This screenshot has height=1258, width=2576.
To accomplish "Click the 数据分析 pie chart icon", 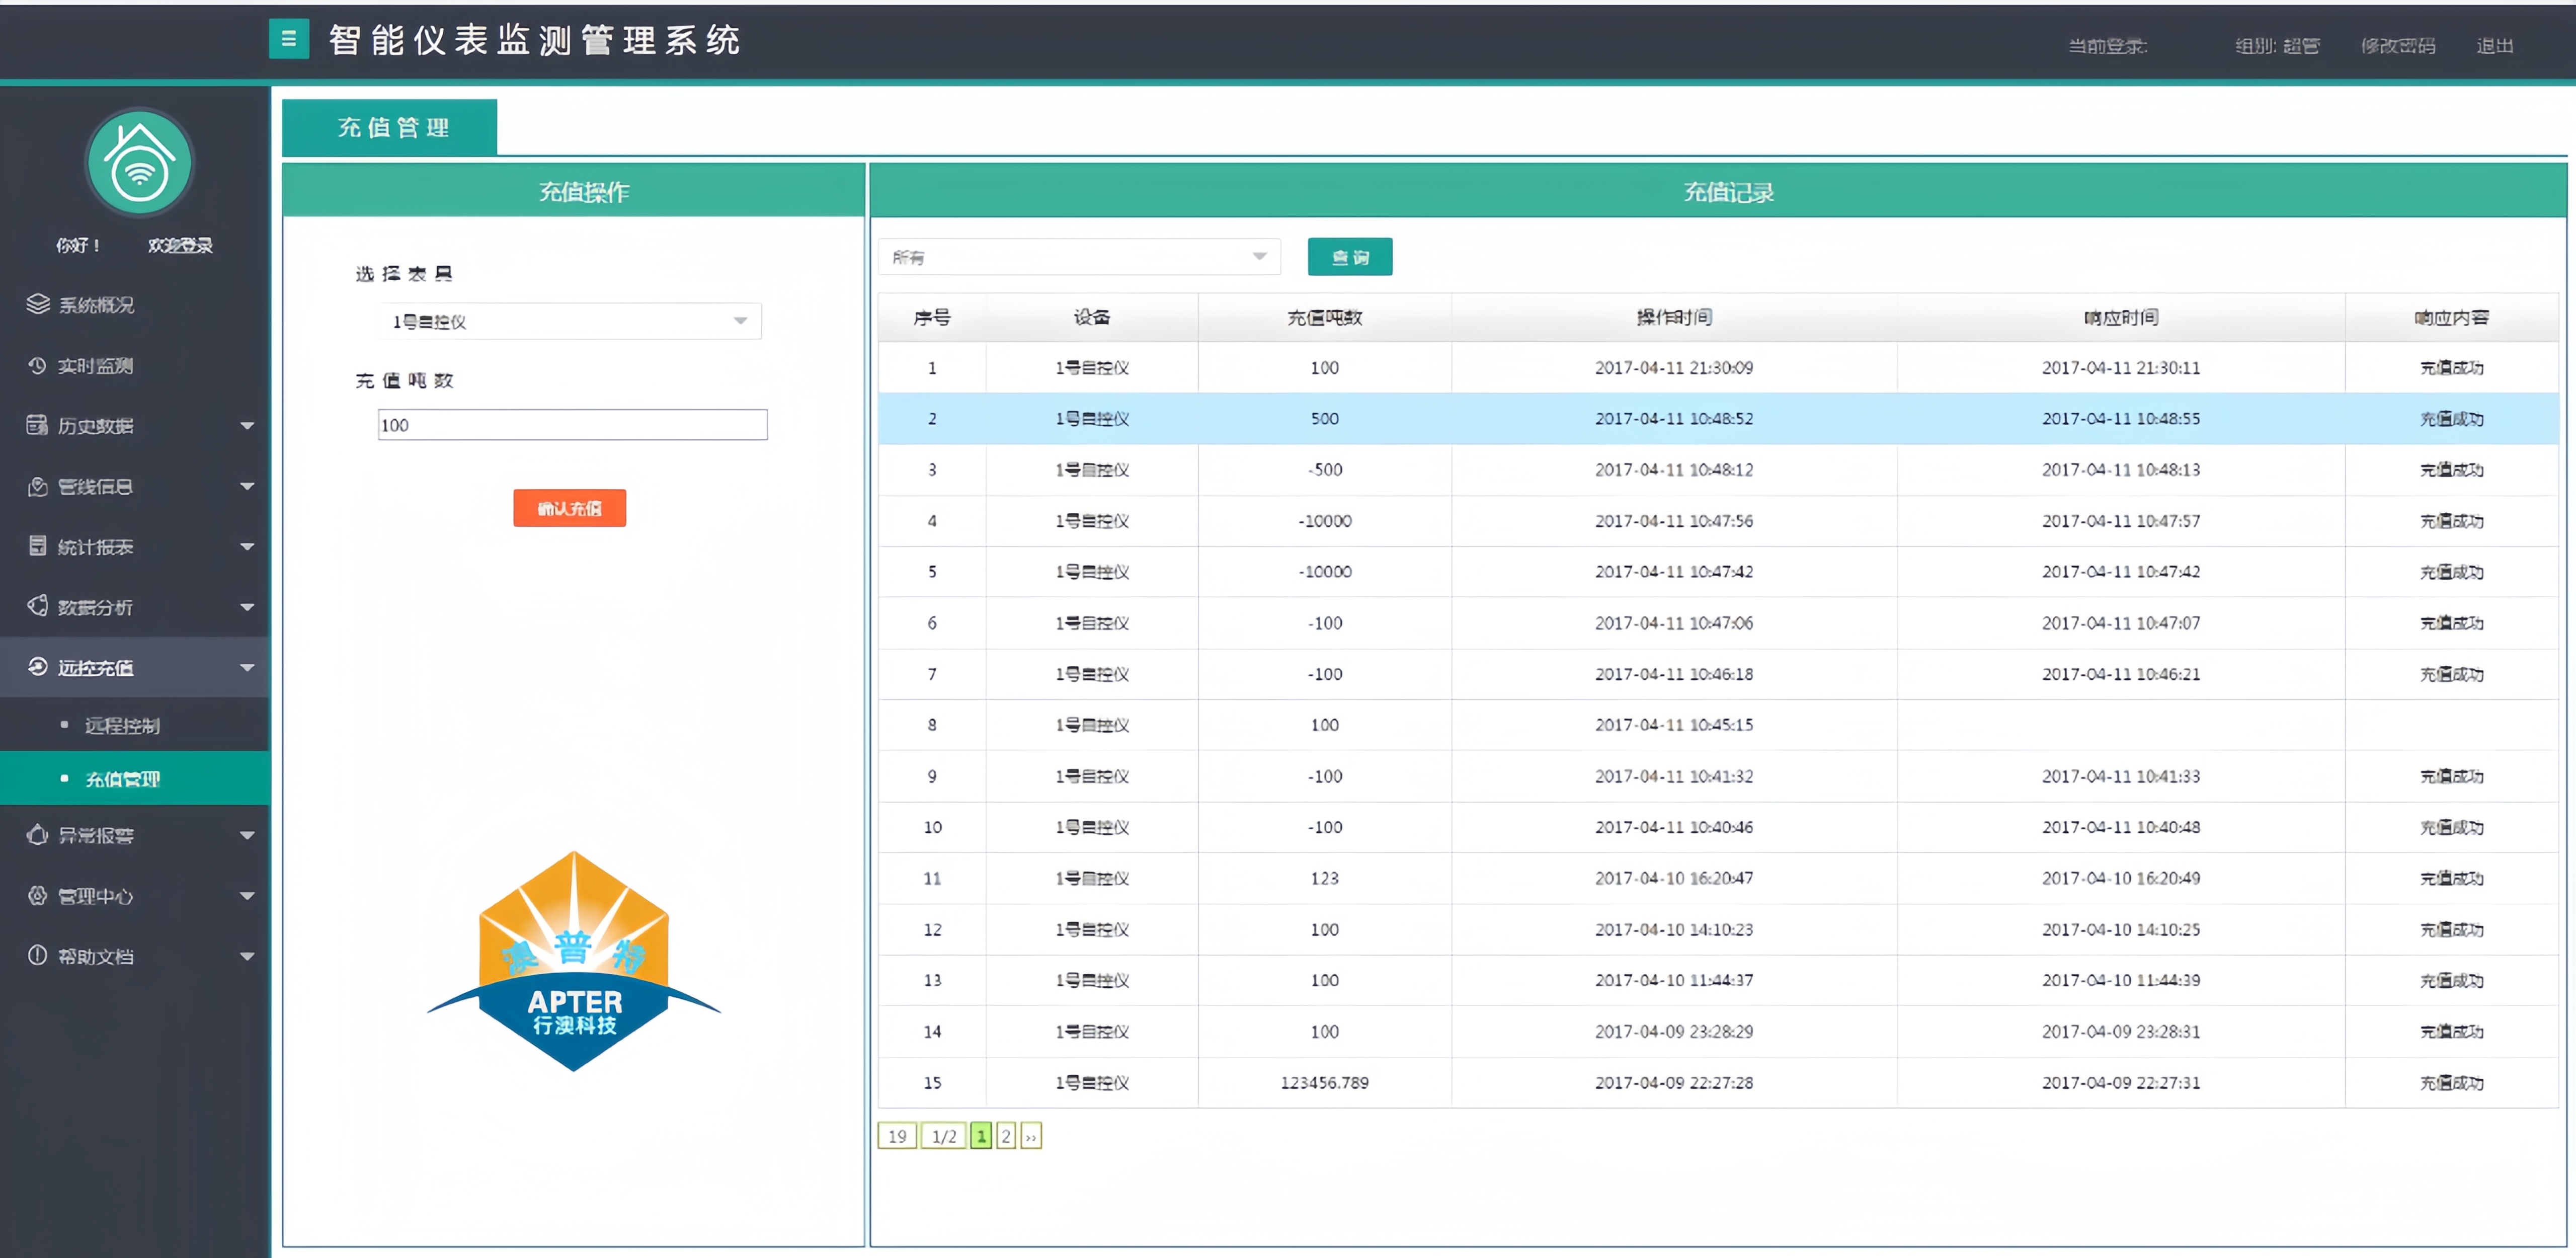I will click(38, 606).
